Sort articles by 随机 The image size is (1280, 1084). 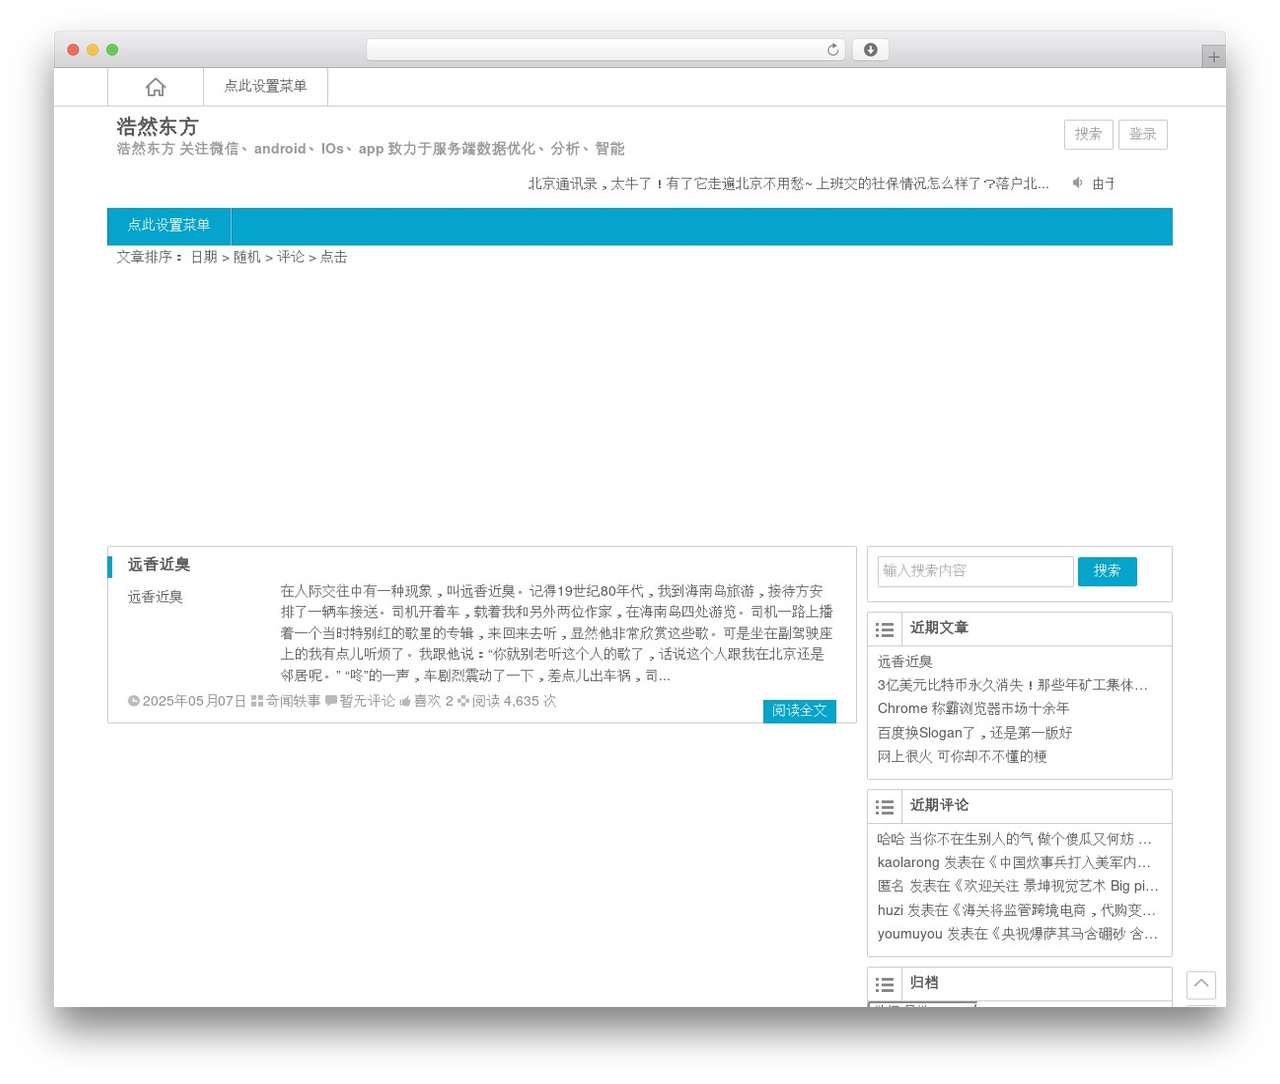[247, 257]
